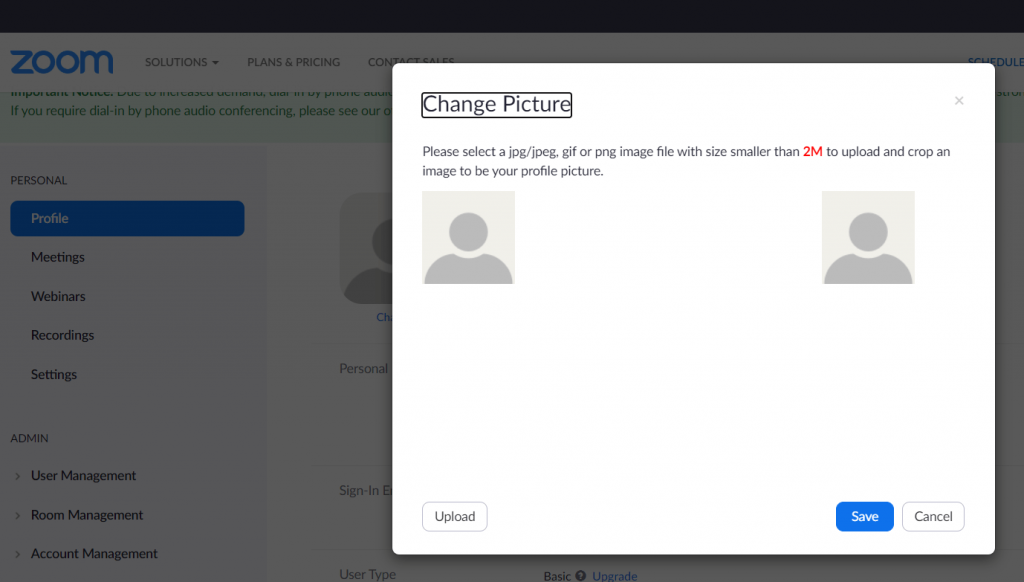Go to Settings in the sidebar

click(54, 374)
